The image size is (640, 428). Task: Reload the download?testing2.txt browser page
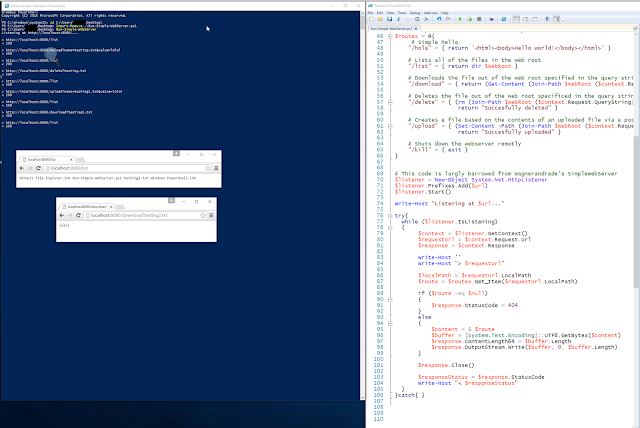coord(78,215)
